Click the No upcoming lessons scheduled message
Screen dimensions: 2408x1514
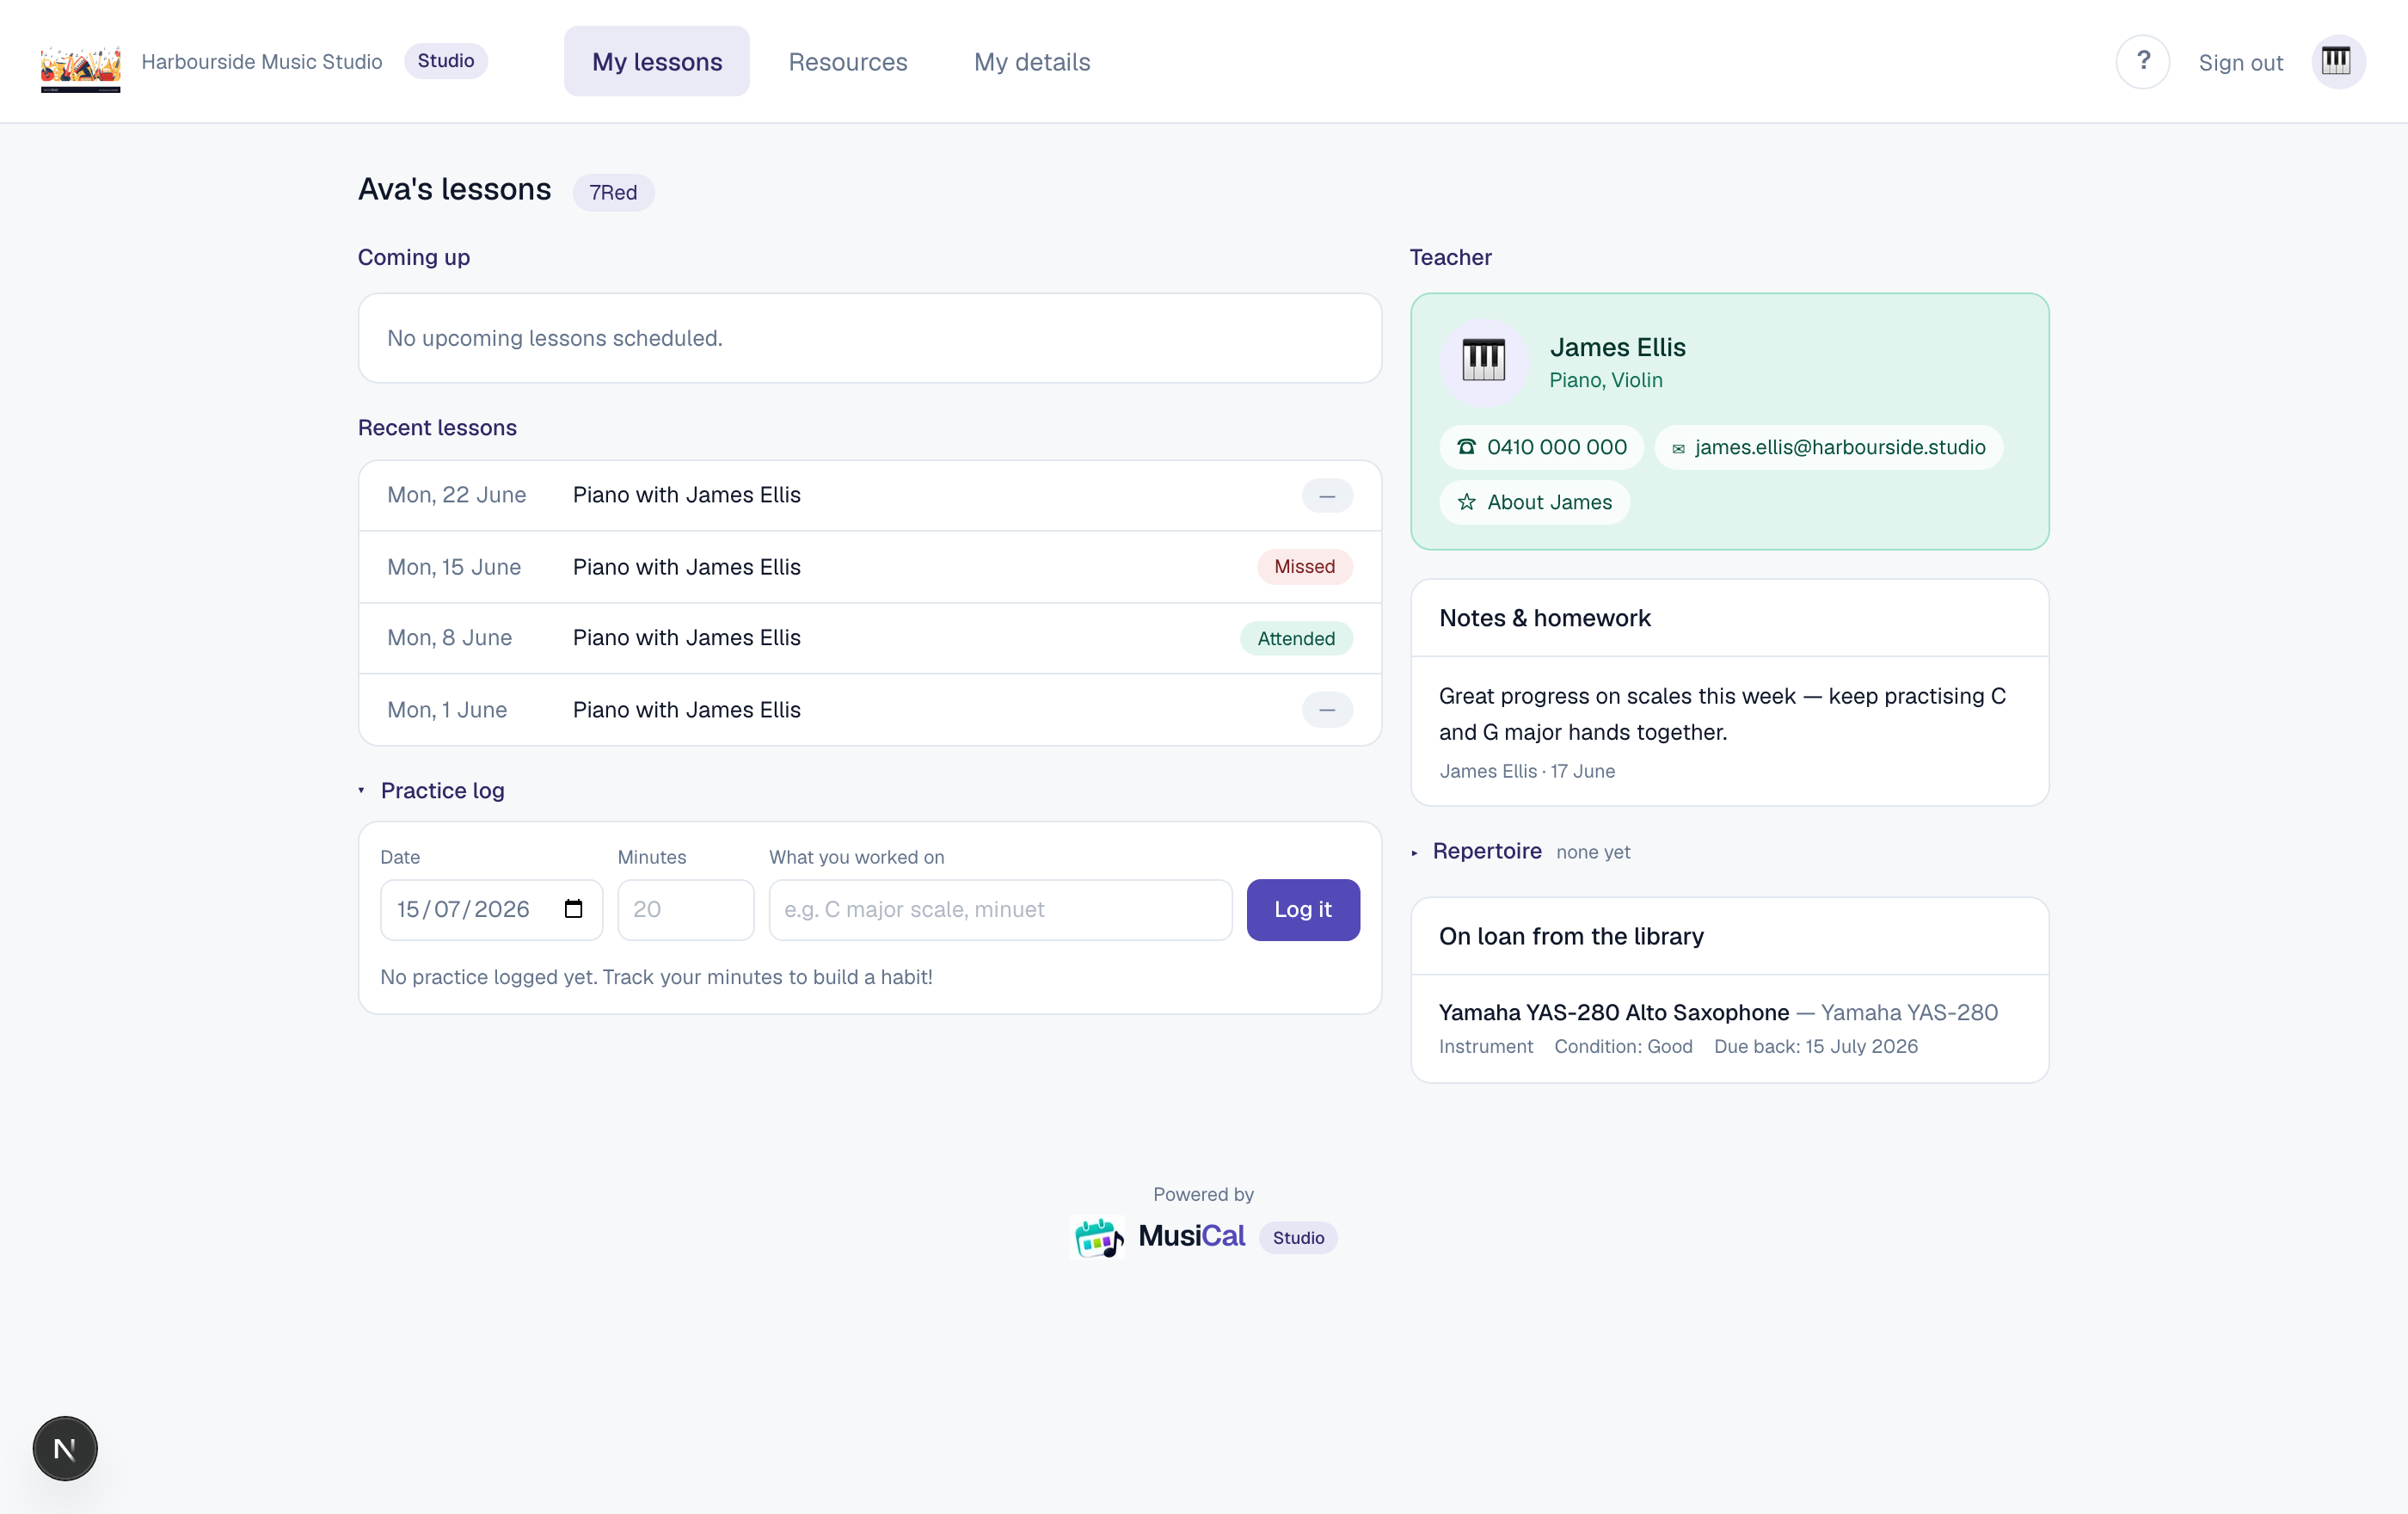click(x=554, y=338)
